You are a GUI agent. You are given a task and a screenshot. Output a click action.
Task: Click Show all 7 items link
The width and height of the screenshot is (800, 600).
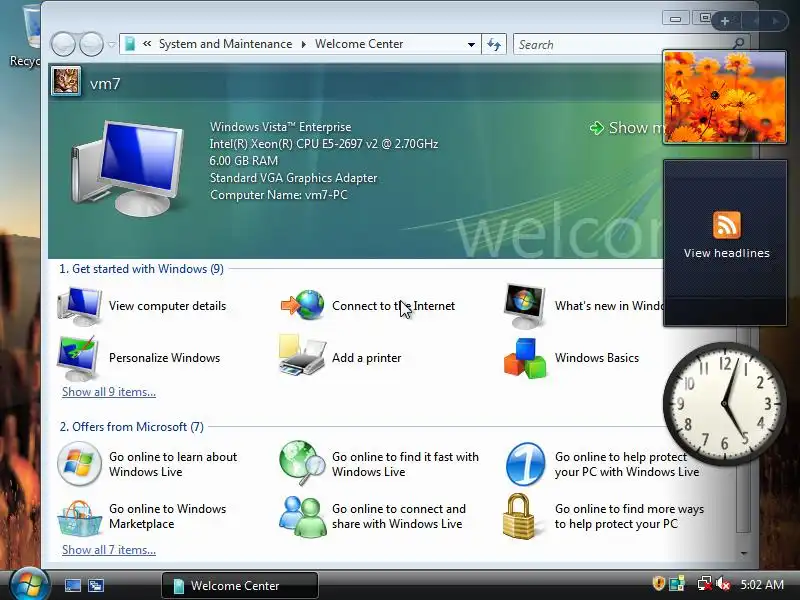pyautogui.click(x=109, y=549)
